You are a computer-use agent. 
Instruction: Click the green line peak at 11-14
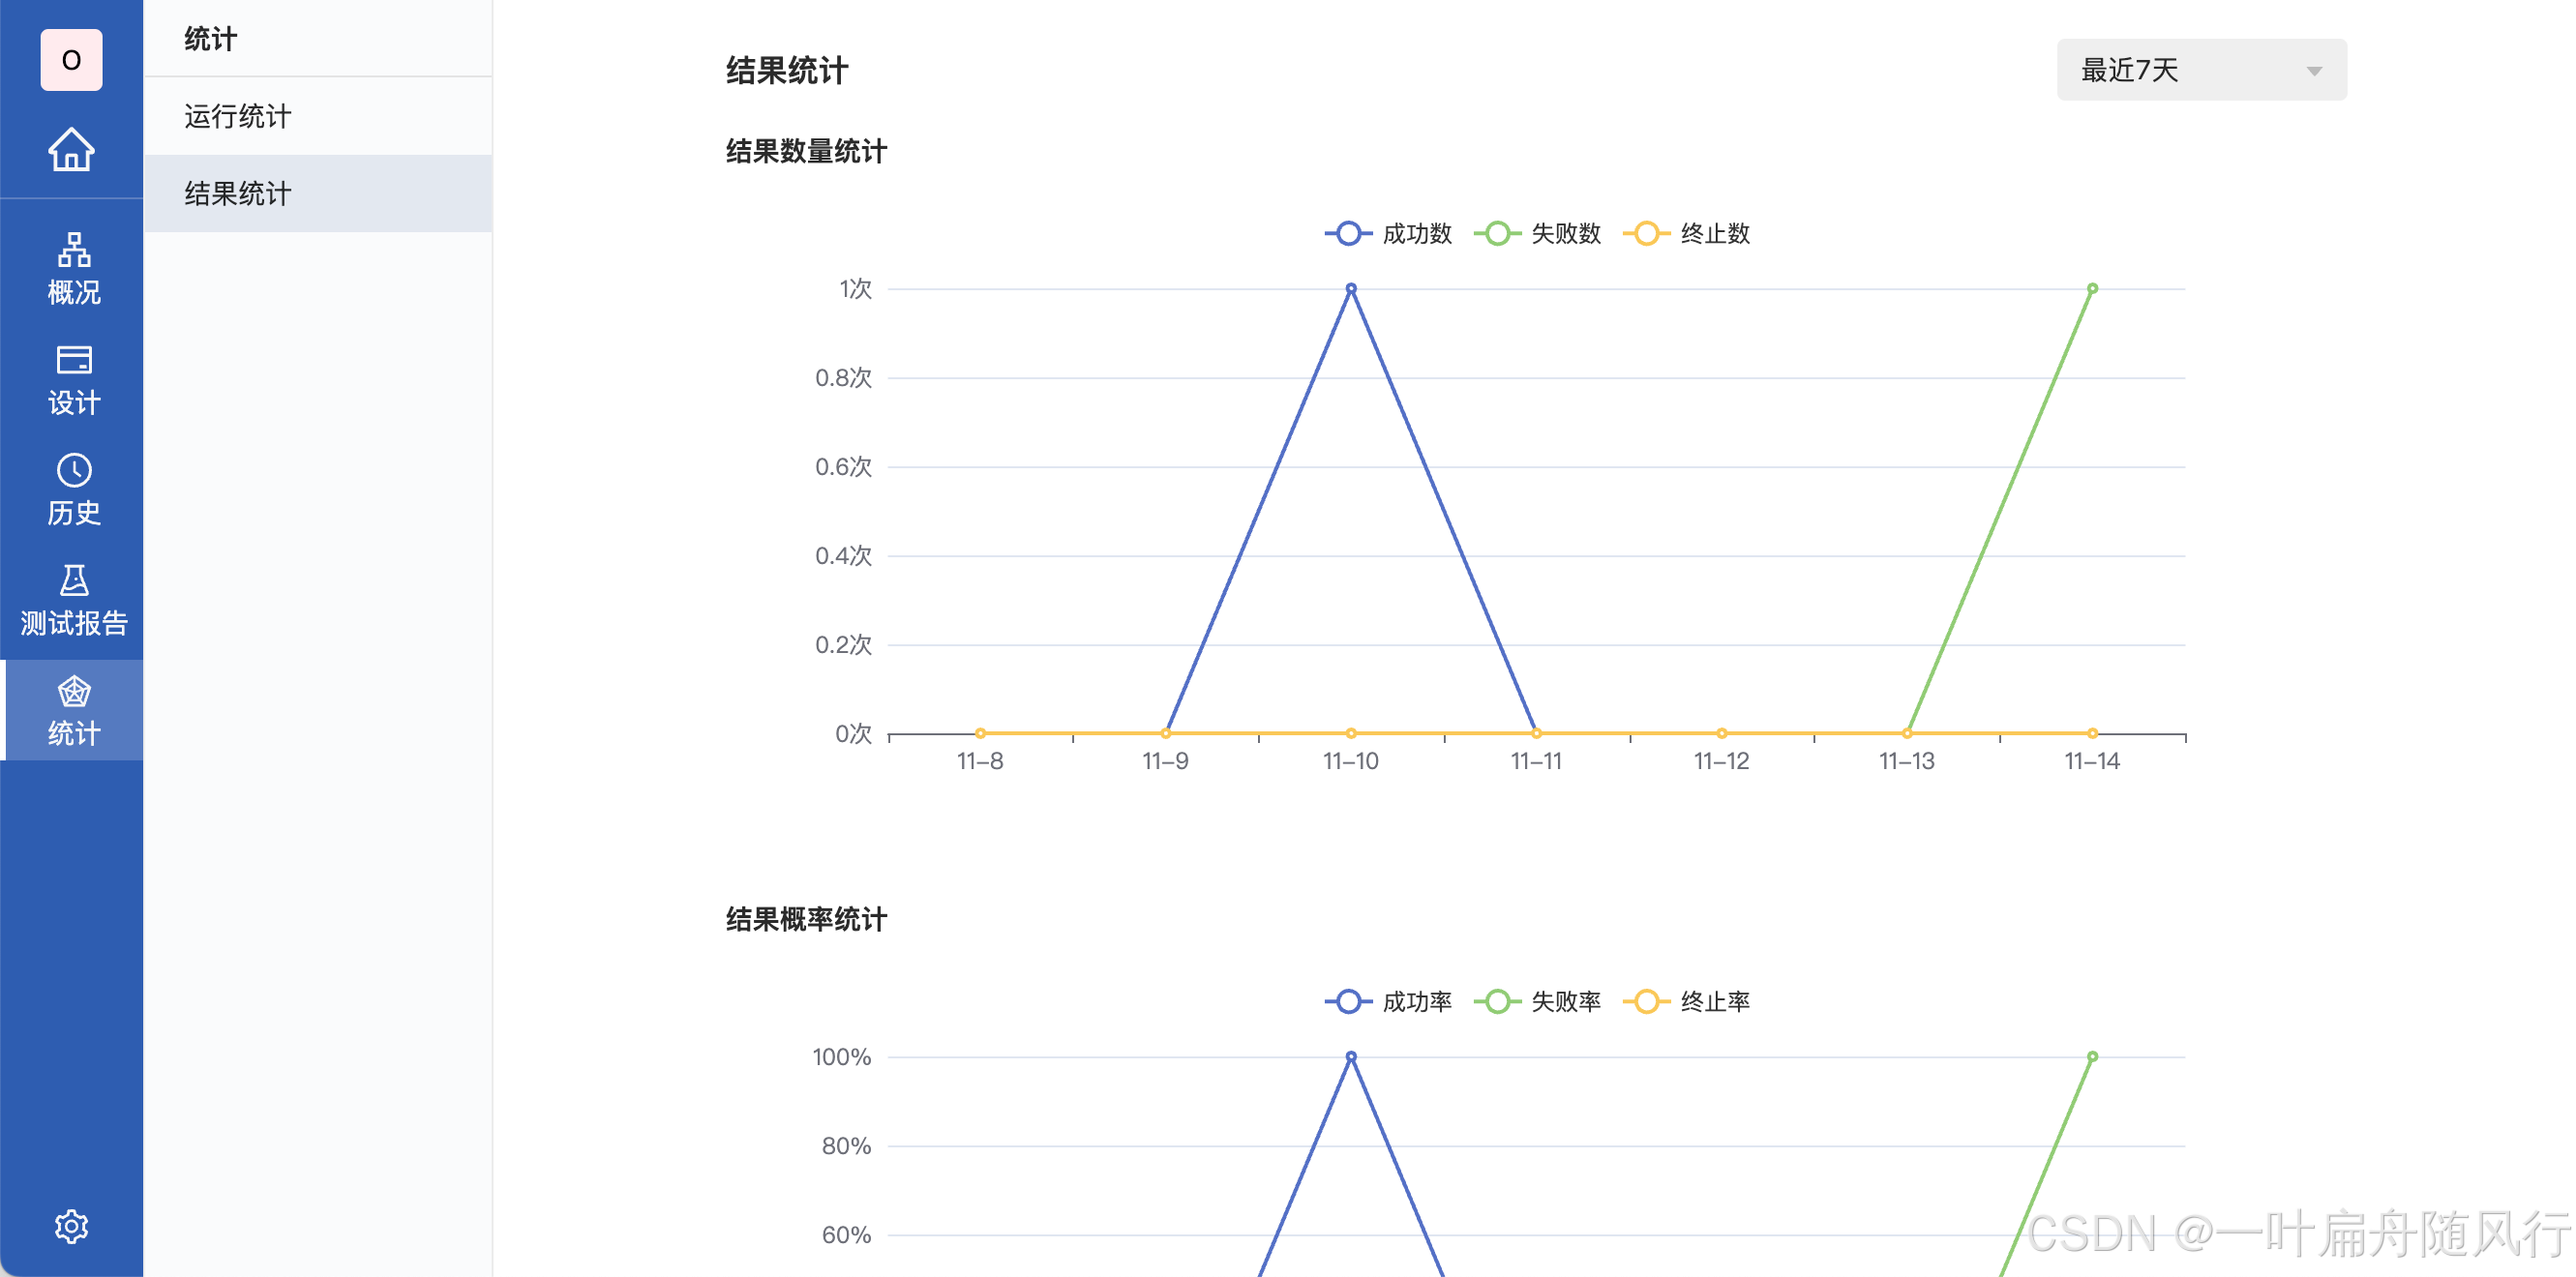pos(2091,288)
